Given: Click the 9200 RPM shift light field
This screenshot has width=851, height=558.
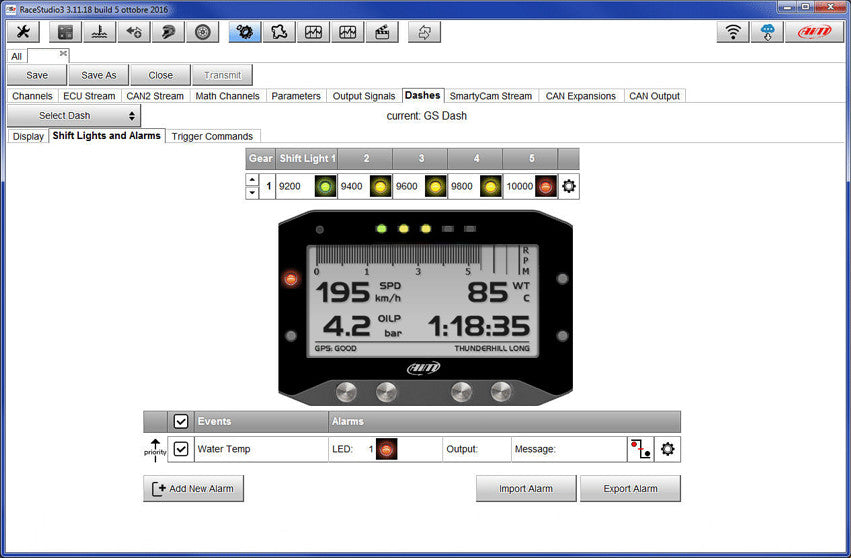Looking at the screenshot, I should tap(292, 186).
